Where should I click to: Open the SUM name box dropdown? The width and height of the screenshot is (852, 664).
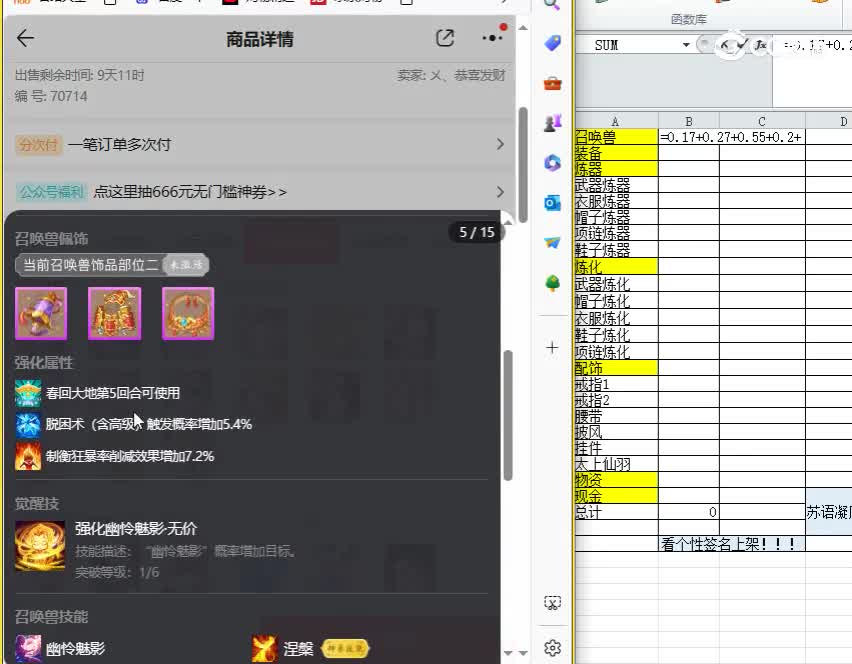coord(686,44)
